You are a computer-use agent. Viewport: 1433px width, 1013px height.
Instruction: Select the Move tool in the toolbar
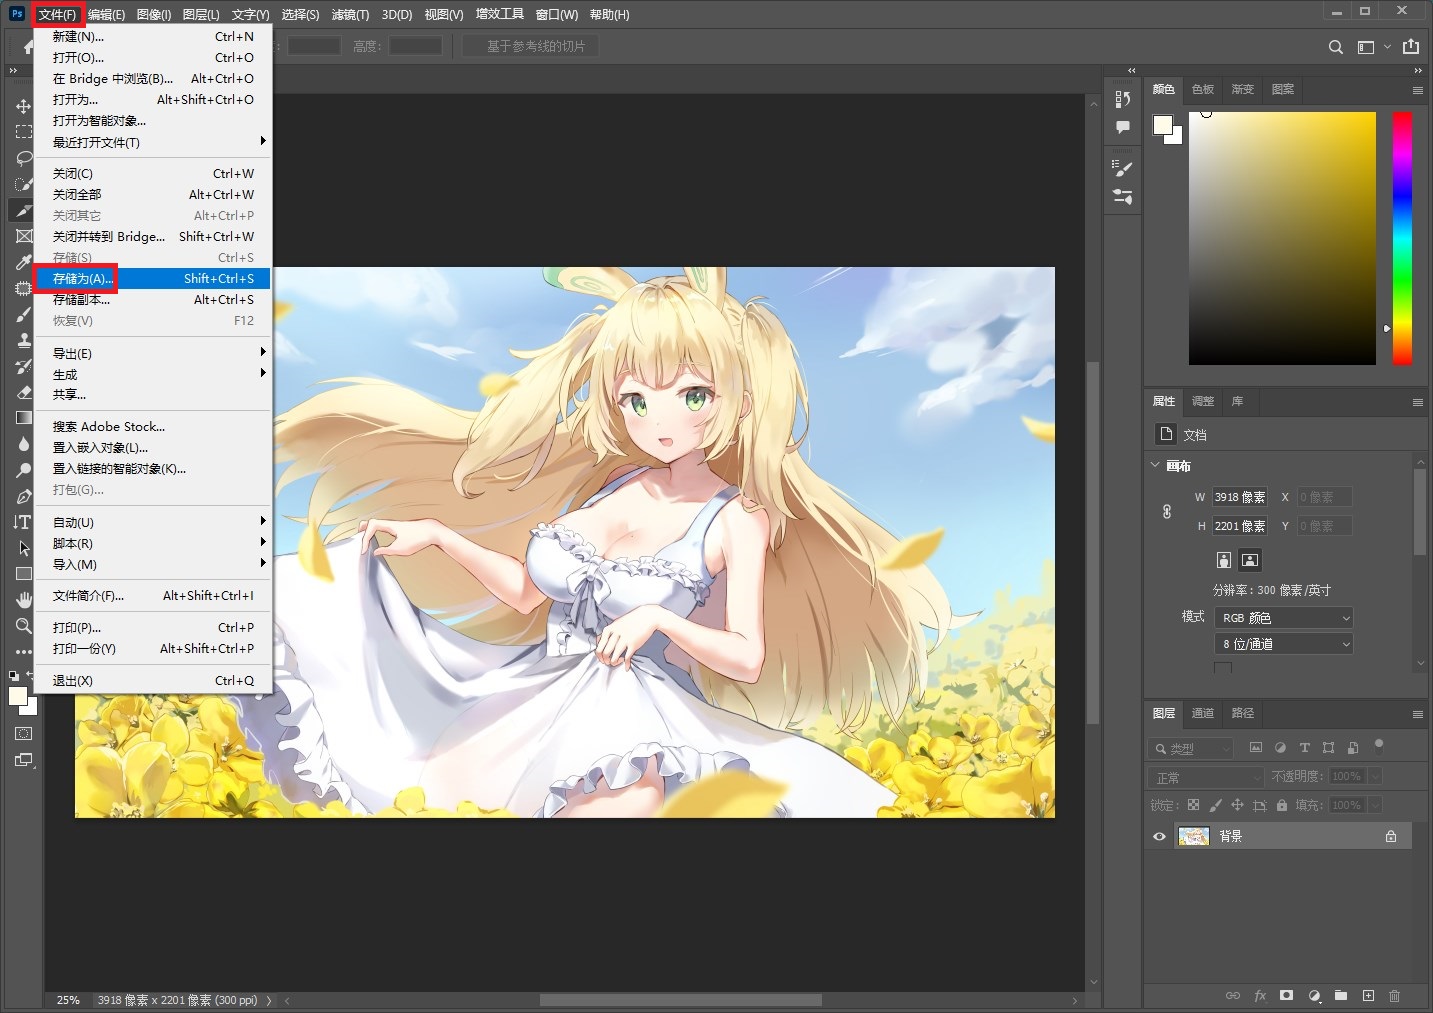23,106
